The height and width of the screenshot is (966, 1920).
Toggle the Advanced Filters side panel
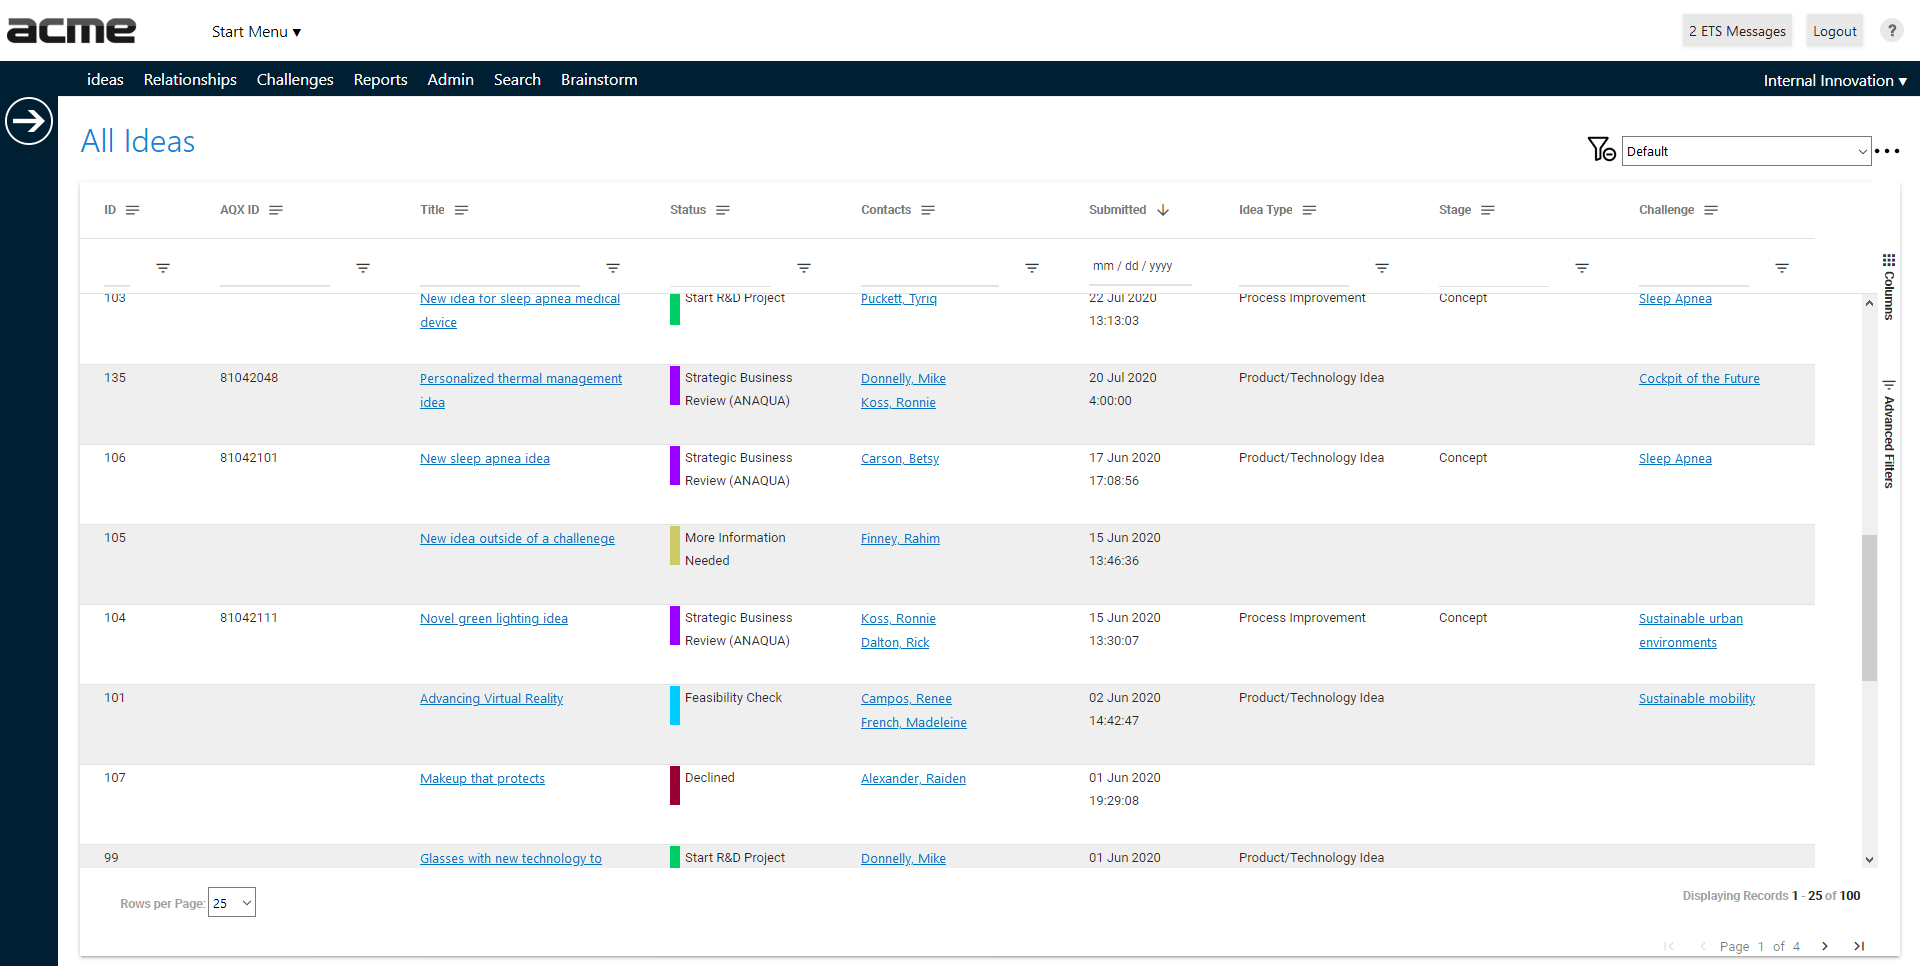point(1888,434)
